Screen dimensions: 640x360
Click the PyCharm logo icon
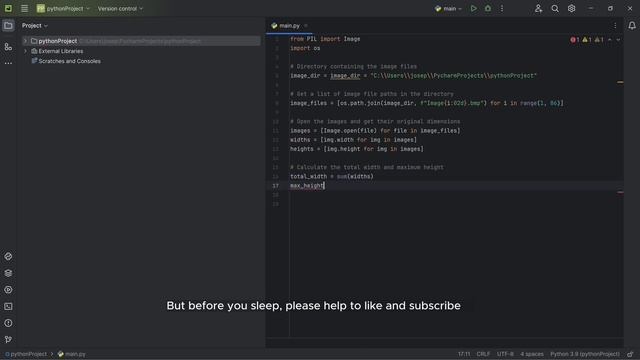coord(8,9)
